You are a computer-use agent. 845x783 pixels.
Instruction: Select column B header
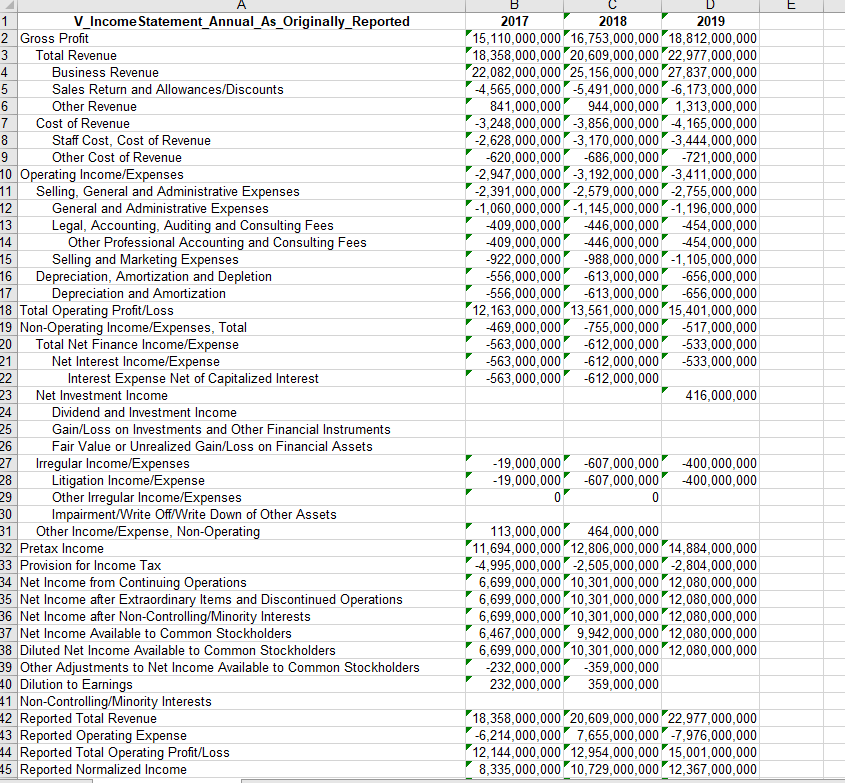coord(513,6)
